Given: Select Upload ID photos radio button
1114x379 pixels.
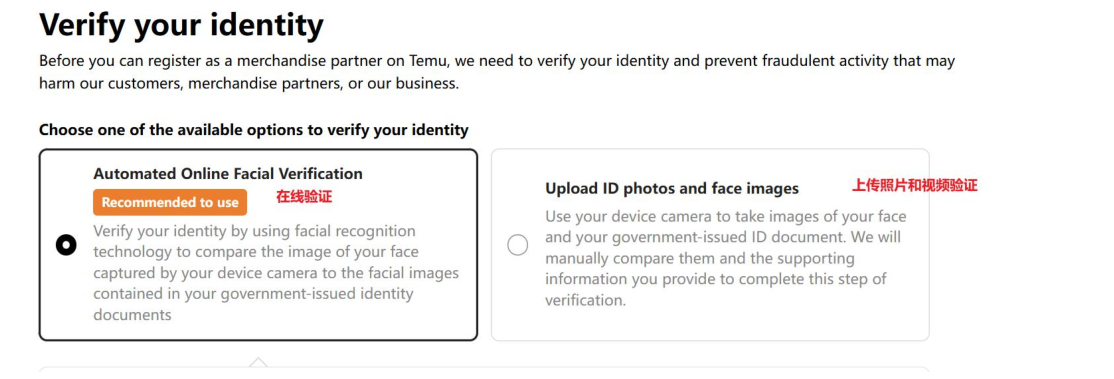Looking at the screenshot, I should pos(518,245).
